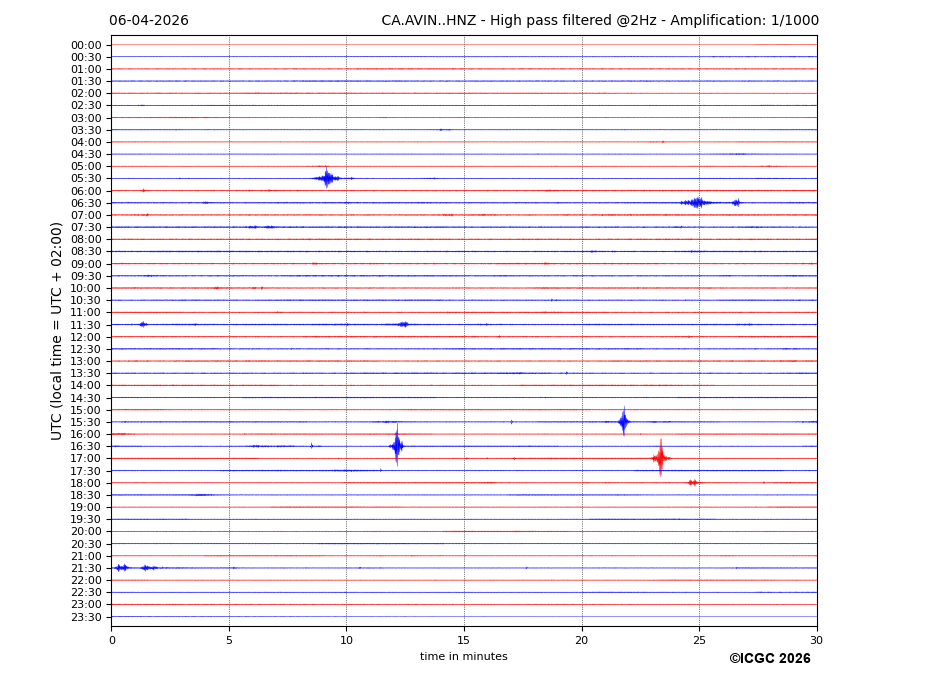Click the 23:30 time label on the y-axis
927x696 pixels.
(86, 617)
